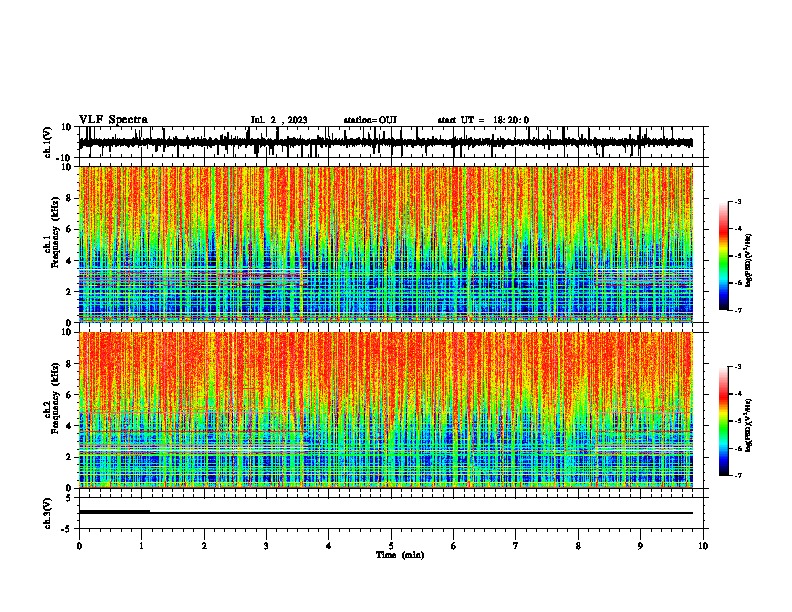Image resolution: width=792 pixels, height=612 pixels.
Task: Click the time axis tick label '3'
Action: pyautogui.click(x=266, y=546)
